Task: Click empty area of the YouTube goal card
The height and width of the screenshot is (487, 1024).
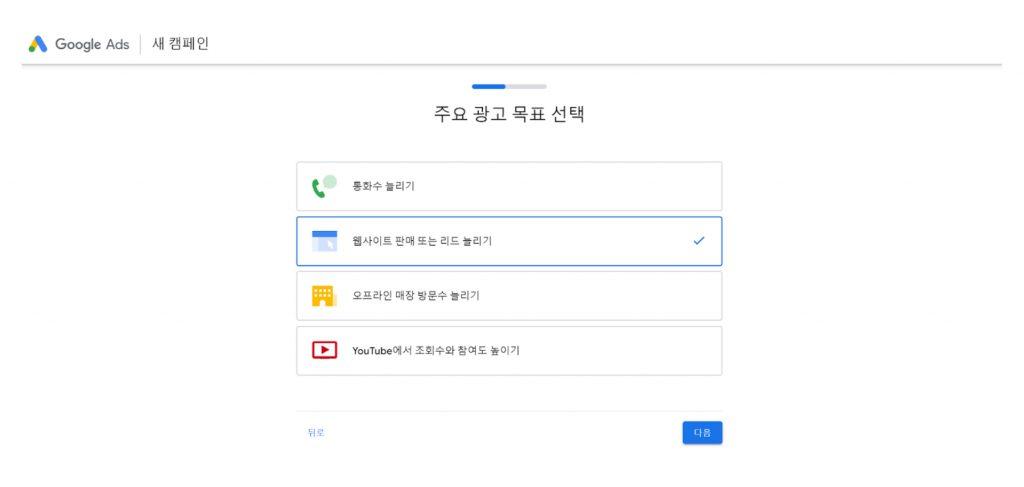Action: pyautogui.click(x=620, y=351)
